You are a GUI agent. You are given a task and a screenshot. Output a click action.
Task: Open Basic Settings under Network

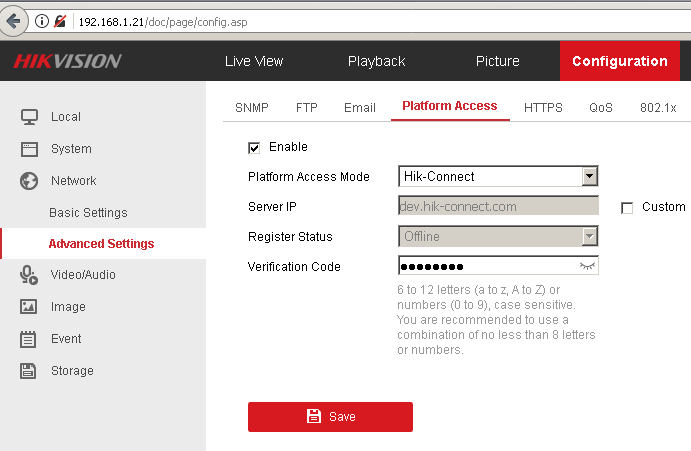tap(88, 213)
